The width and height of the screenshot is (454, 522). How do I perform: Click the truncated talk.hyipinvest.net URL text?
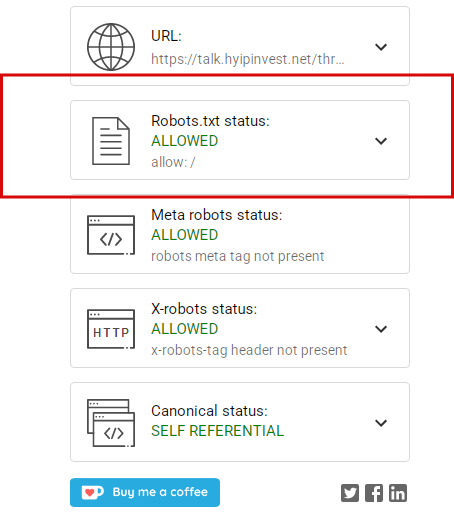(x=248, y=59)
